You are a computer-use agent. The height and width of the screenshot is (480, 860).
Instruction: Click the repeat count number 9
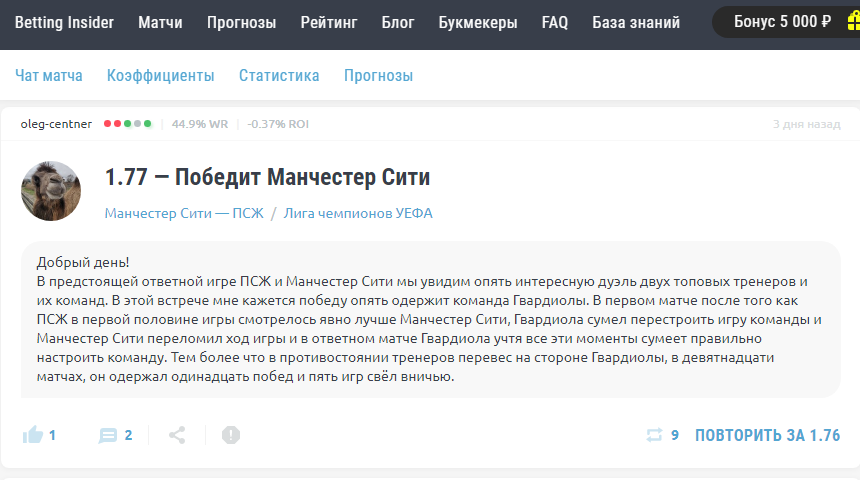click(675, 435)
